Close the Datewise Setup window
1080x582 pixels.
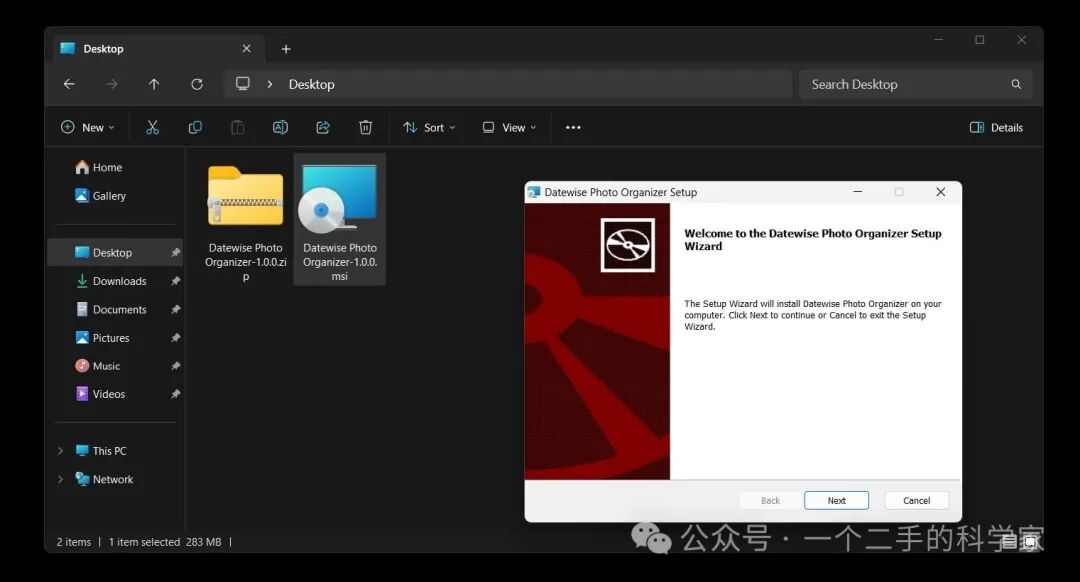940,191
